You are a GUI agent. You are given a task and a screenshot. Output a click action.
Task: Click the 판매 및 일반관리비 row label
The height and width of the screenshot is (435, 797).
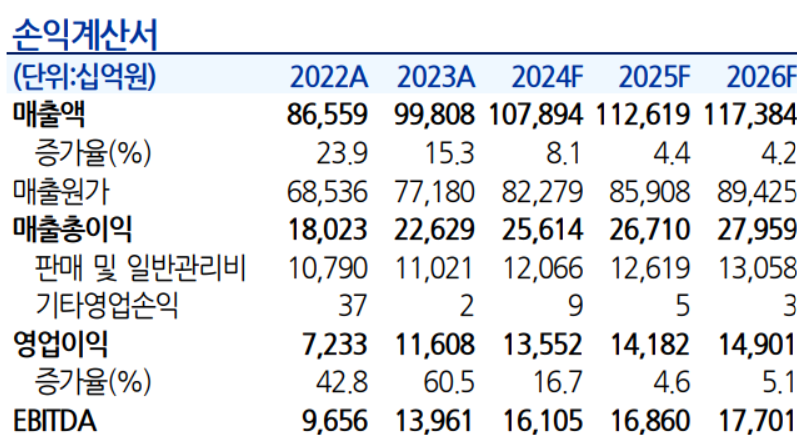click(142, 267)
